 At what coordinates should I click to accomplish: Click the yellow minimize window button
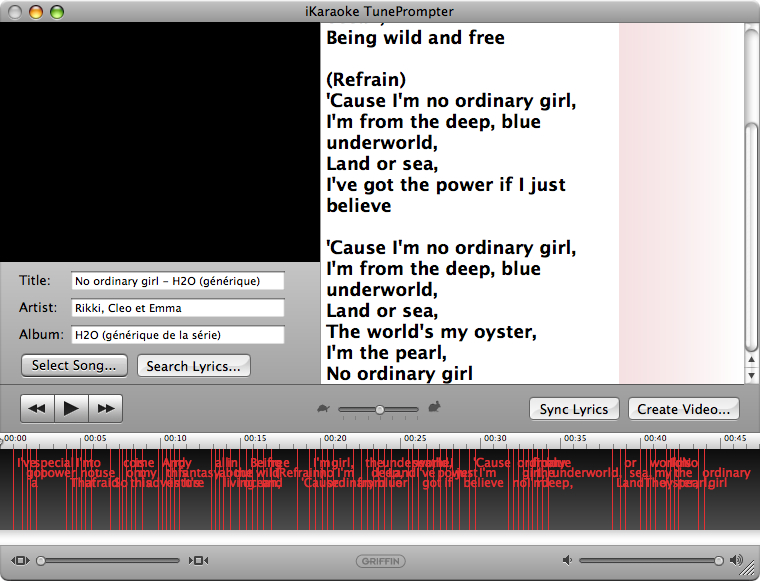(36, 12)
